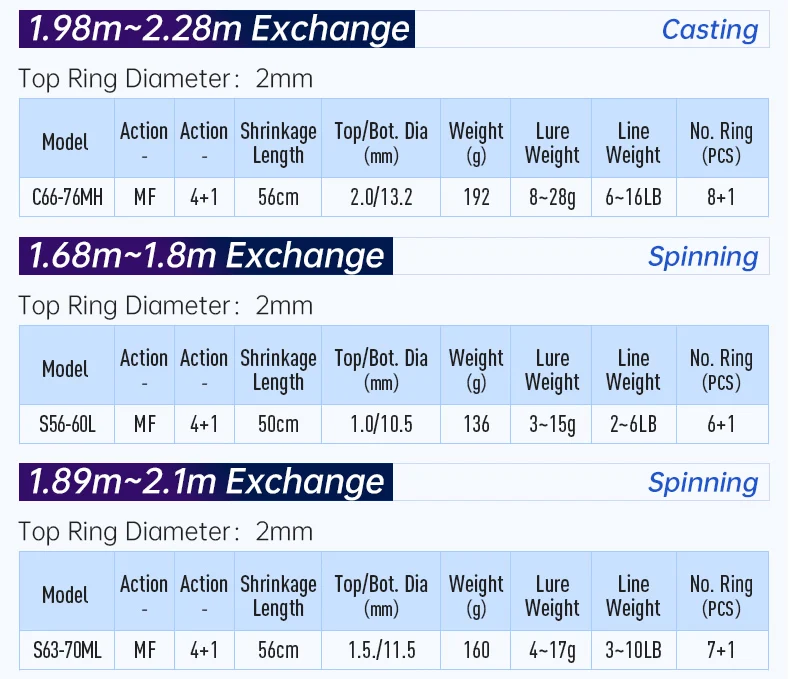Click the 4~17g lure weight cell

[552, 650]
